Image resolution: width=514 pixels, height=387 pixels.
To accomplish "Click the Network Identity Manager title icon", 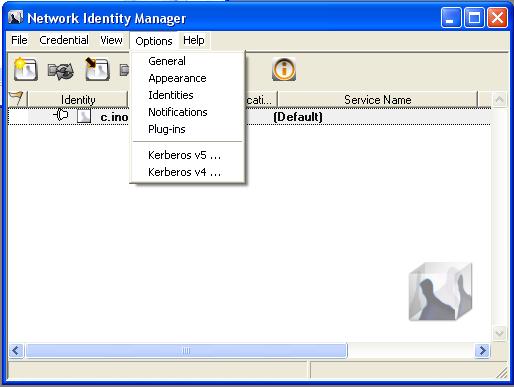I will pos(16,17).
